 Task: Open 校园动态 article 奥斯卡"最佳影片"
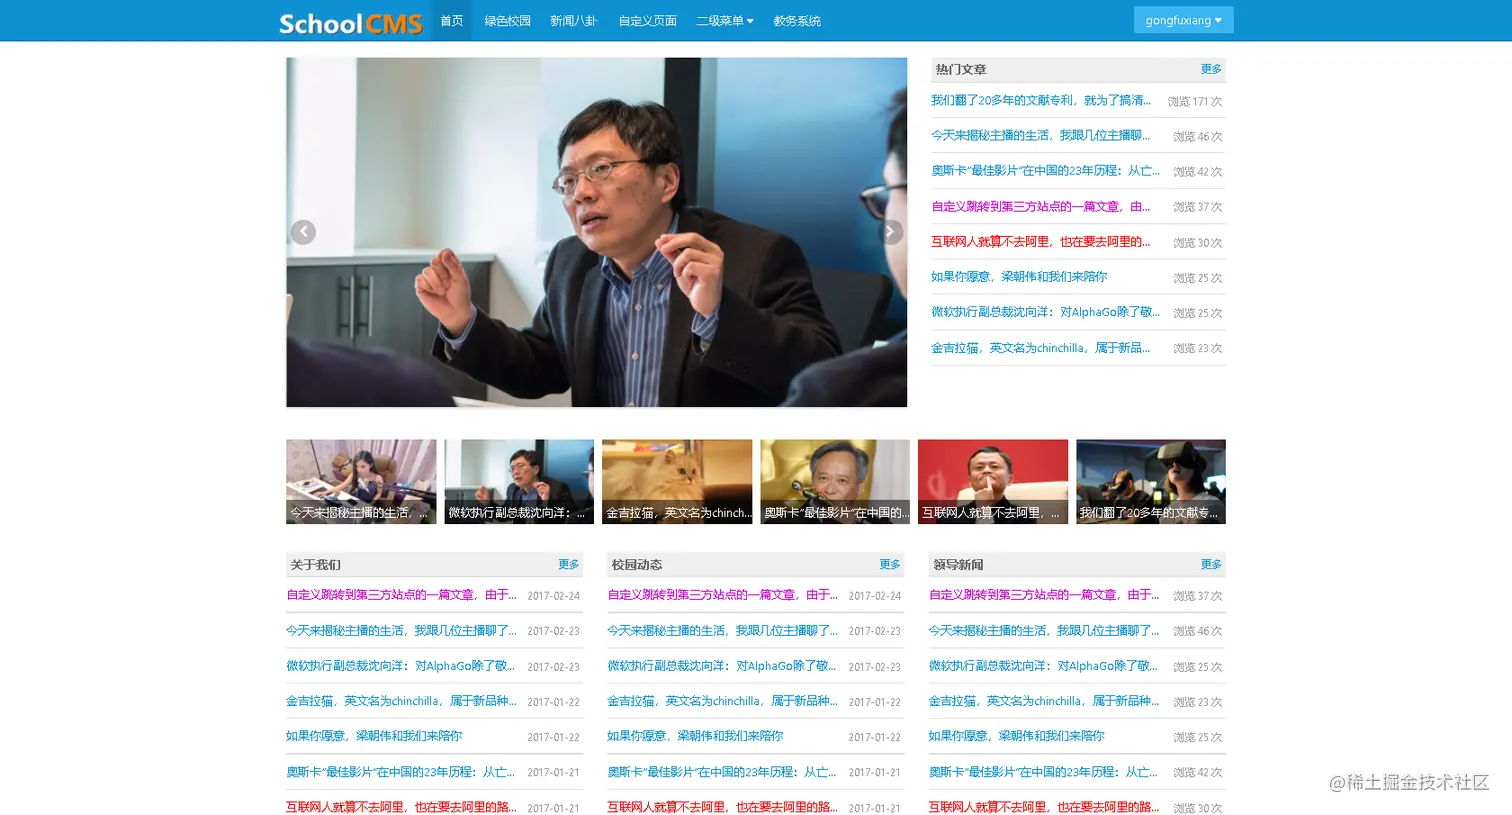[721, 772]
